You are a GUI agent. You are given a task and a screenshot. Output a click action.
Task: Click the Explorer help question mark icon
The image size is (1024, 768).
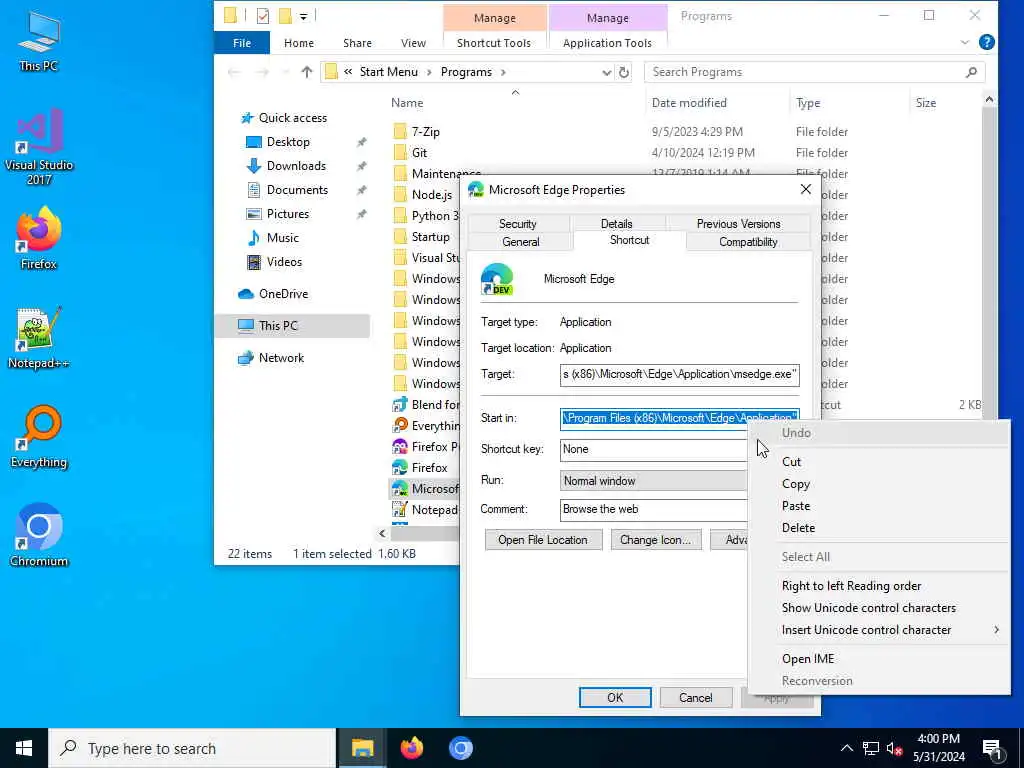987,42
